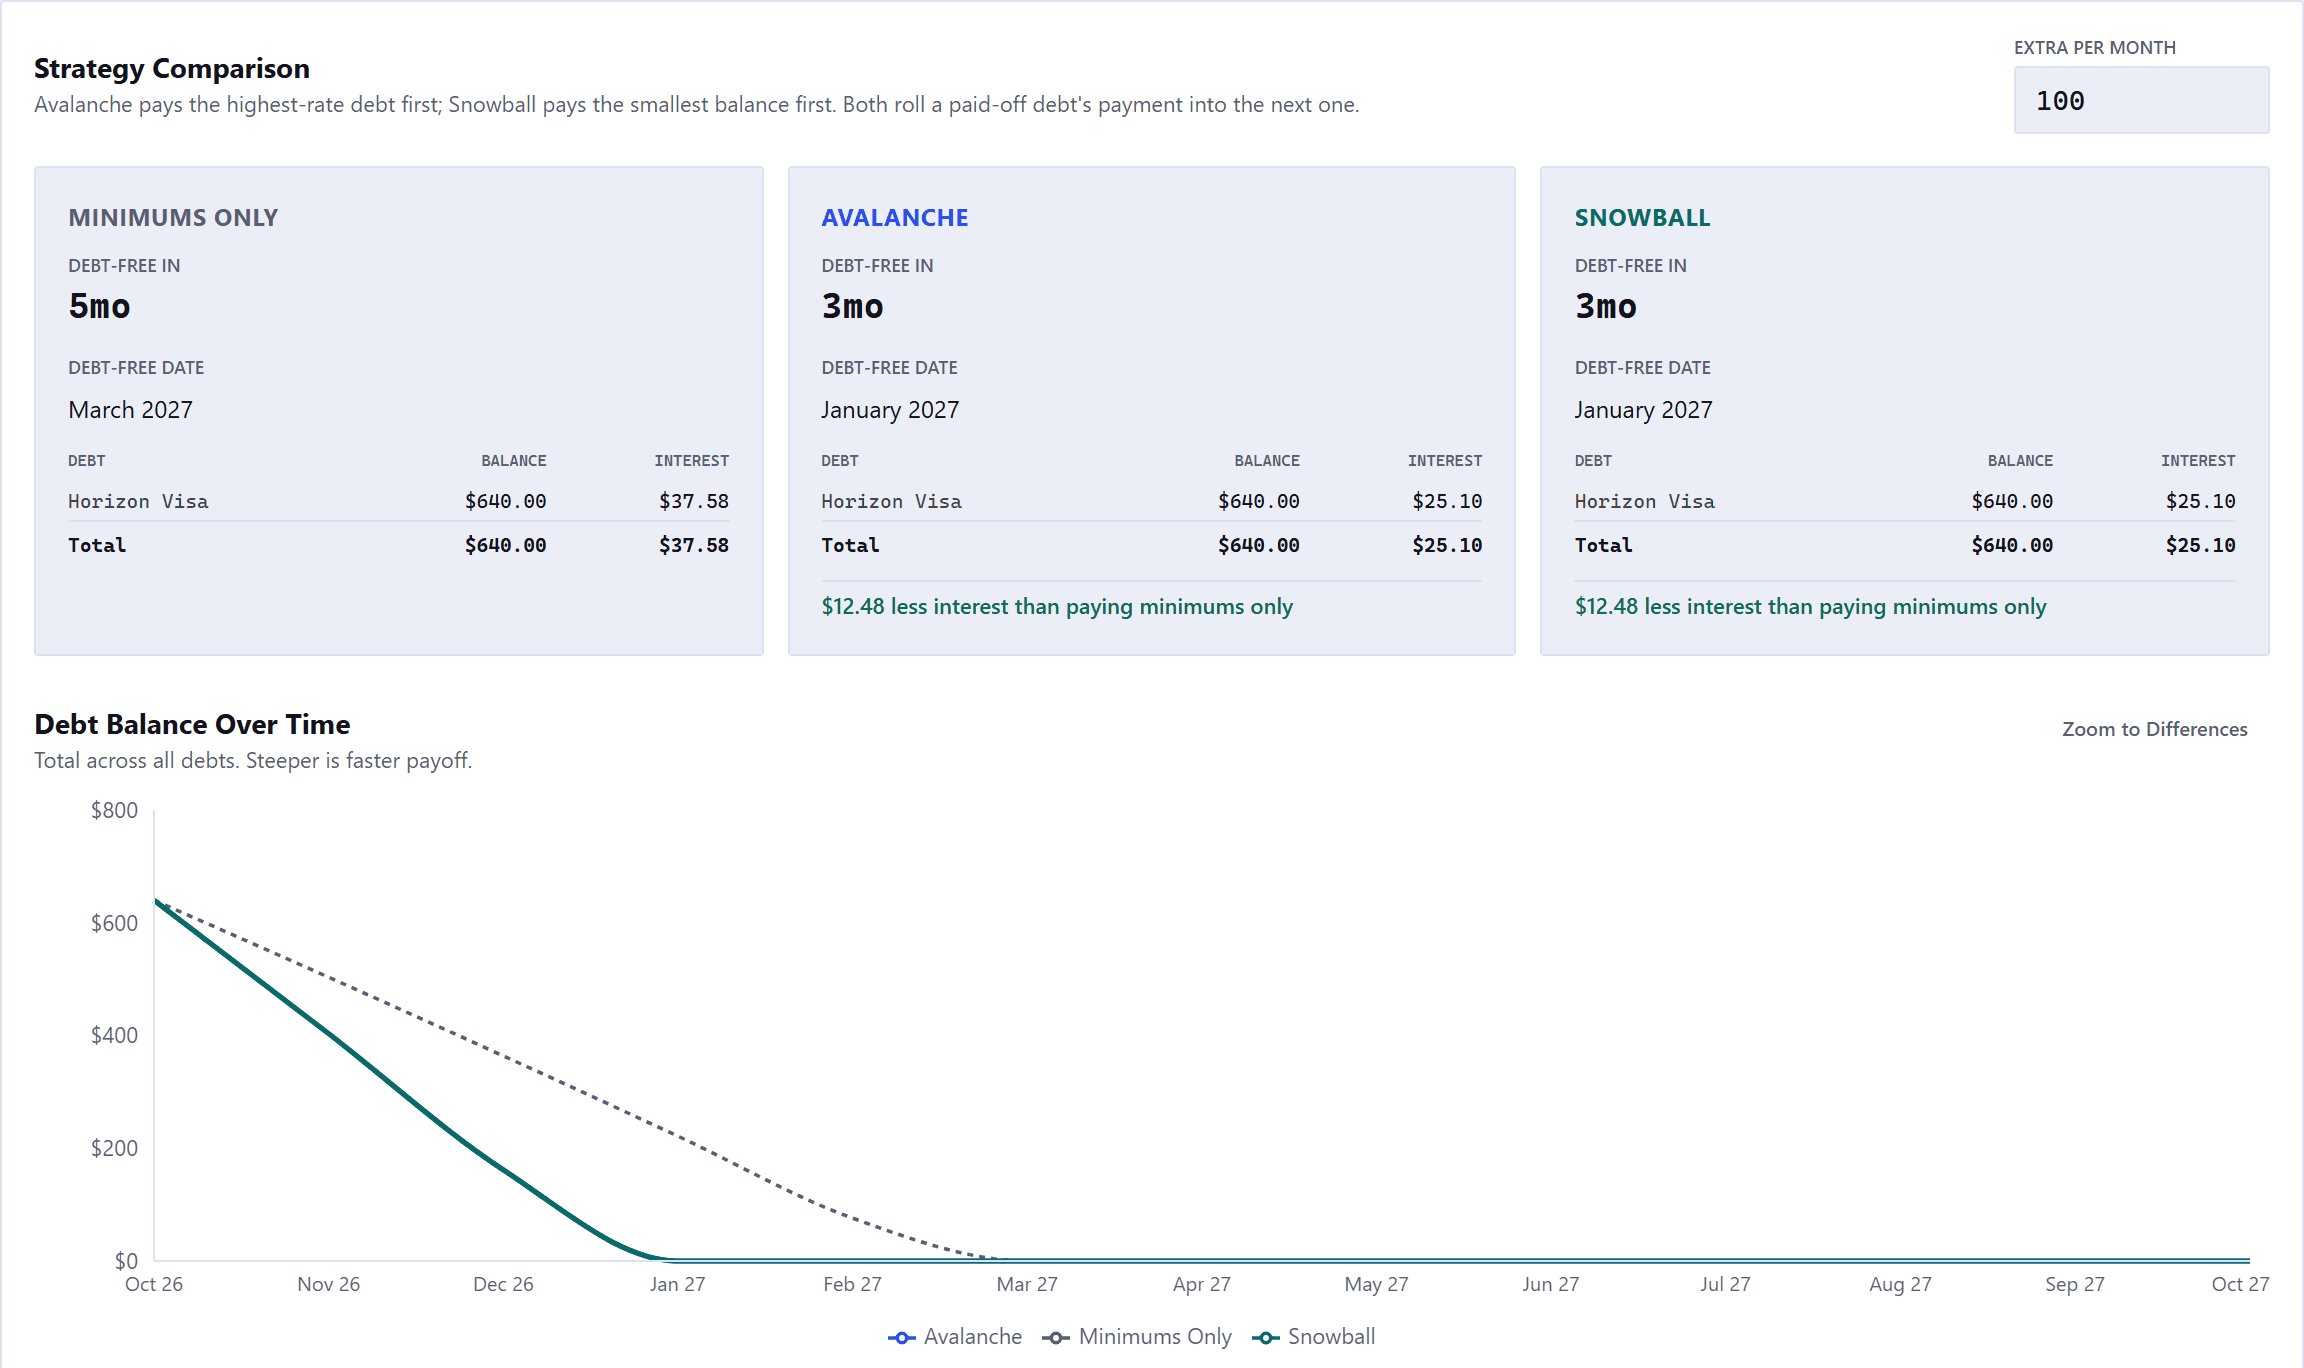This screenshot has height=1368, width=2304.
Task: Click the Extra Per Month input field
Action: (x=2141, y=100)
